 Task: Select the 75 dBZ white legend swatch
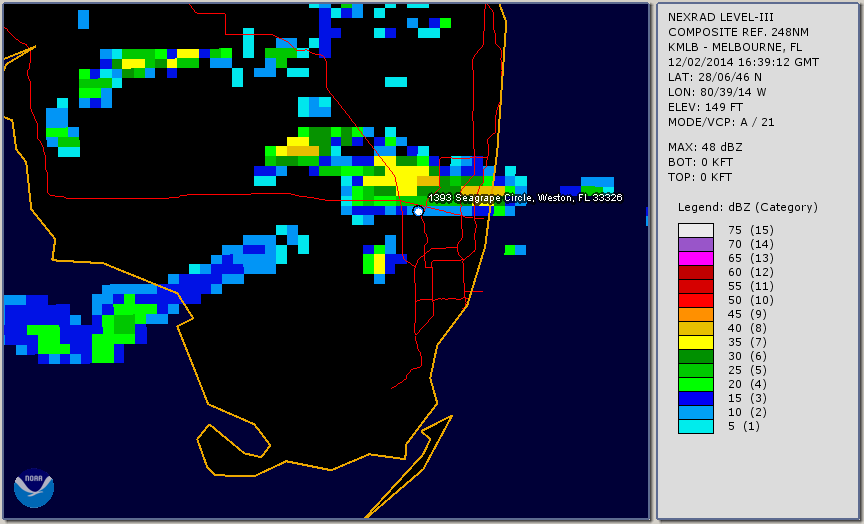tap(695, 230)
